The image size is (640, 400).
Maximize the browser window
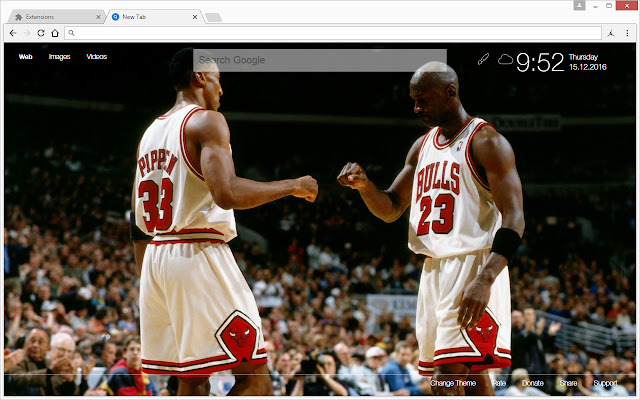coord(609,5)
